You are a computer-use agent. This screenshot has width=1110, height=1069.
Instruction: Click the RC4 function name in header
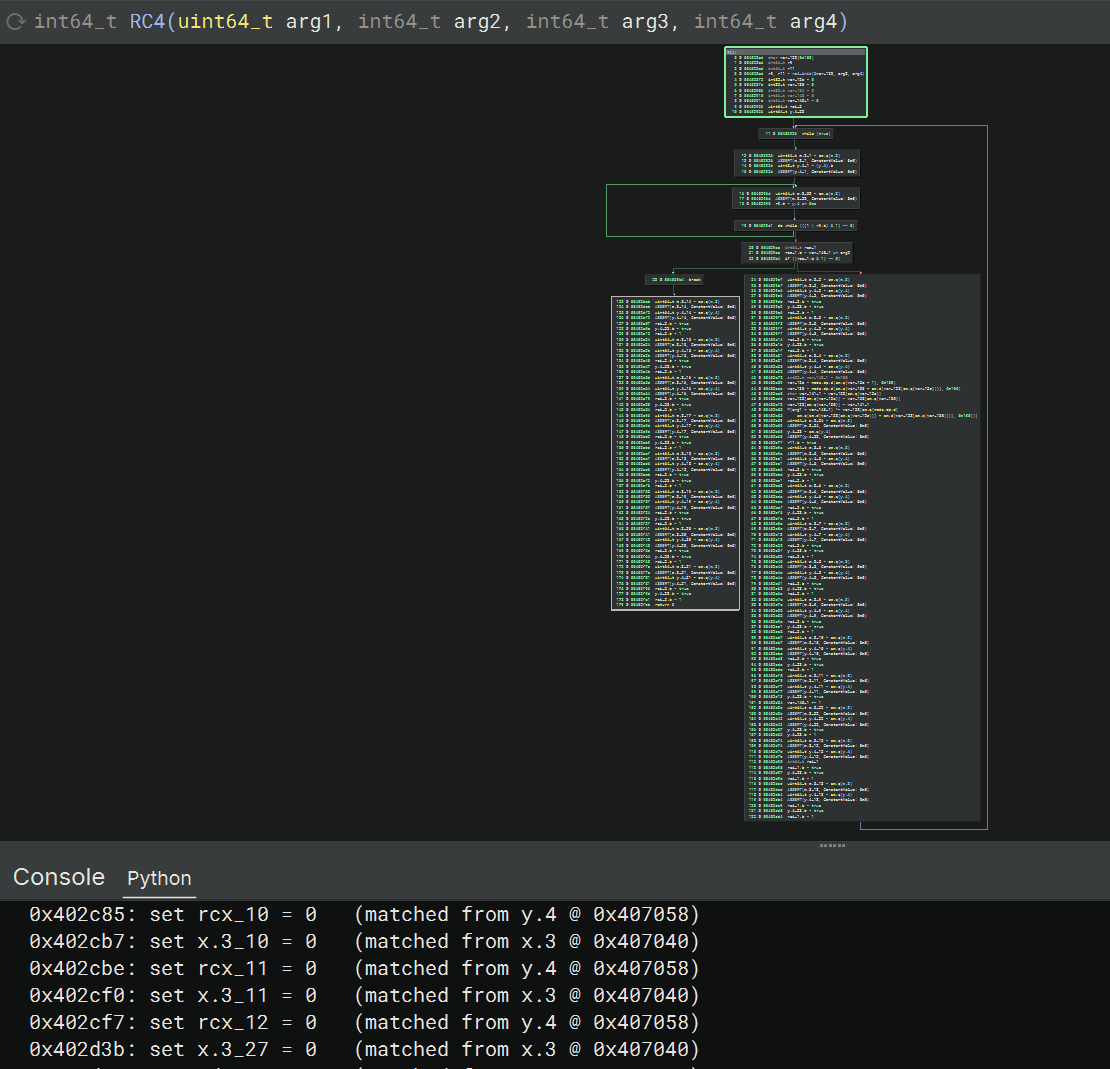click(147, 22)
